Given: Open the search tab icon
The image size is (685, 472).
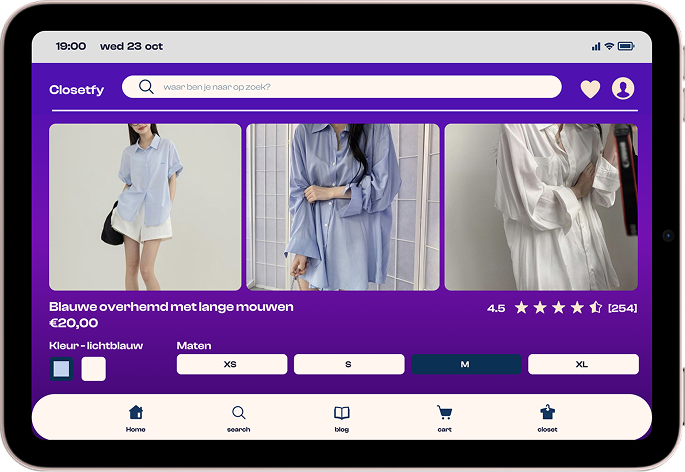Looking at the screenshot, I should coord(238,413).
